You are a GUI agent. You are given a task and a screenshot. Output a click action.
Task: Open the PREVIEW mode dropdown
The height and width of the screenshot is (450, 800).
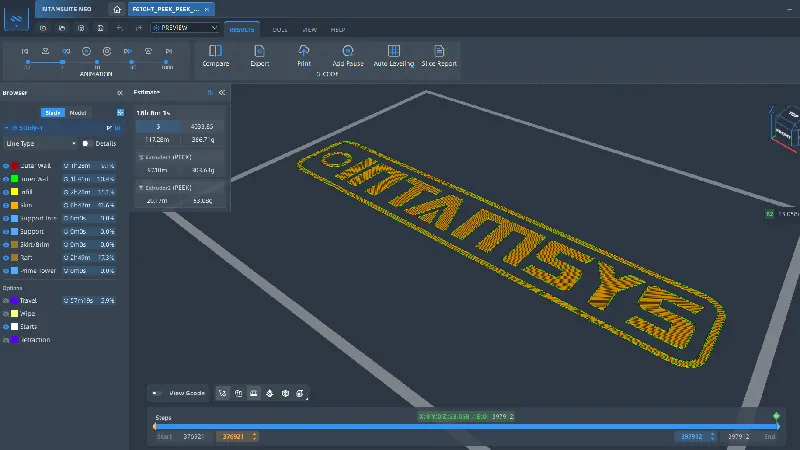(185, 28)
